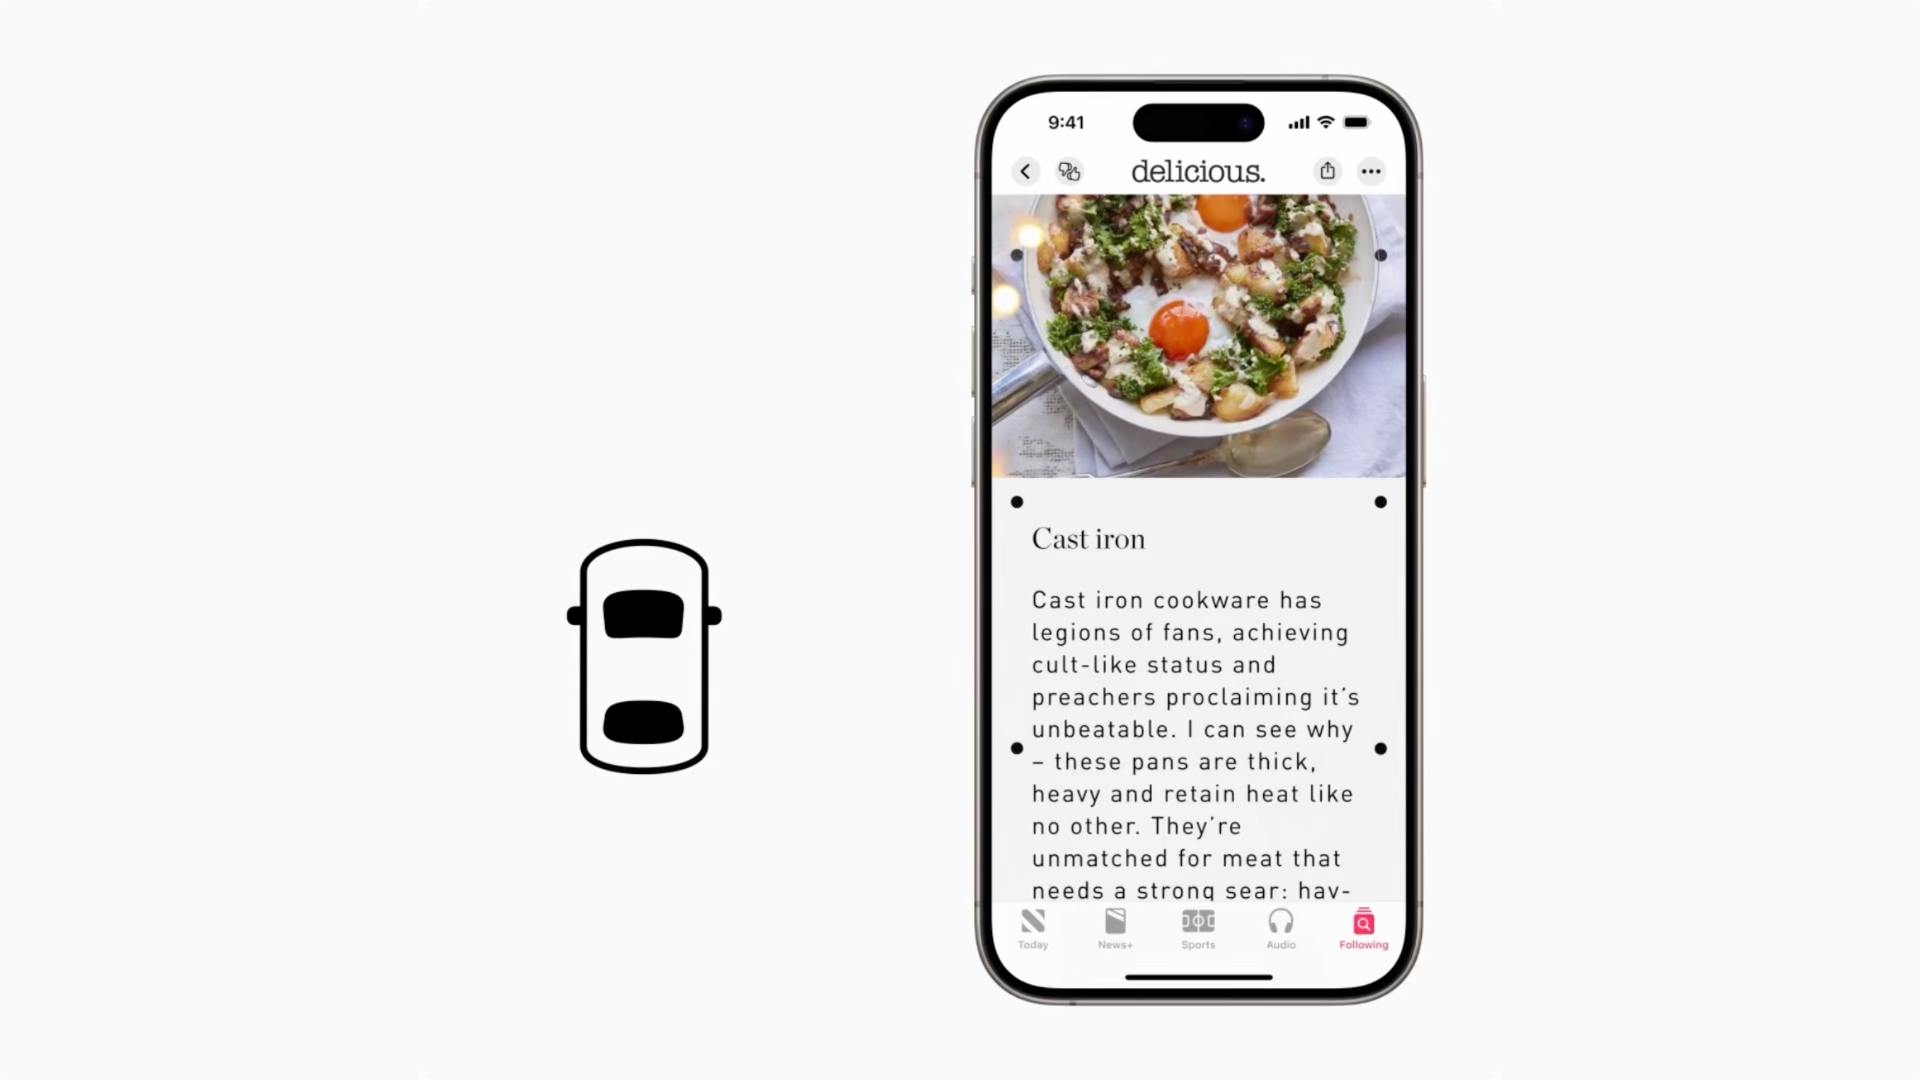Tap the delicious. magazine header
Viewport: 1920px width, 1080px height.
click(x=1197, y=171)
